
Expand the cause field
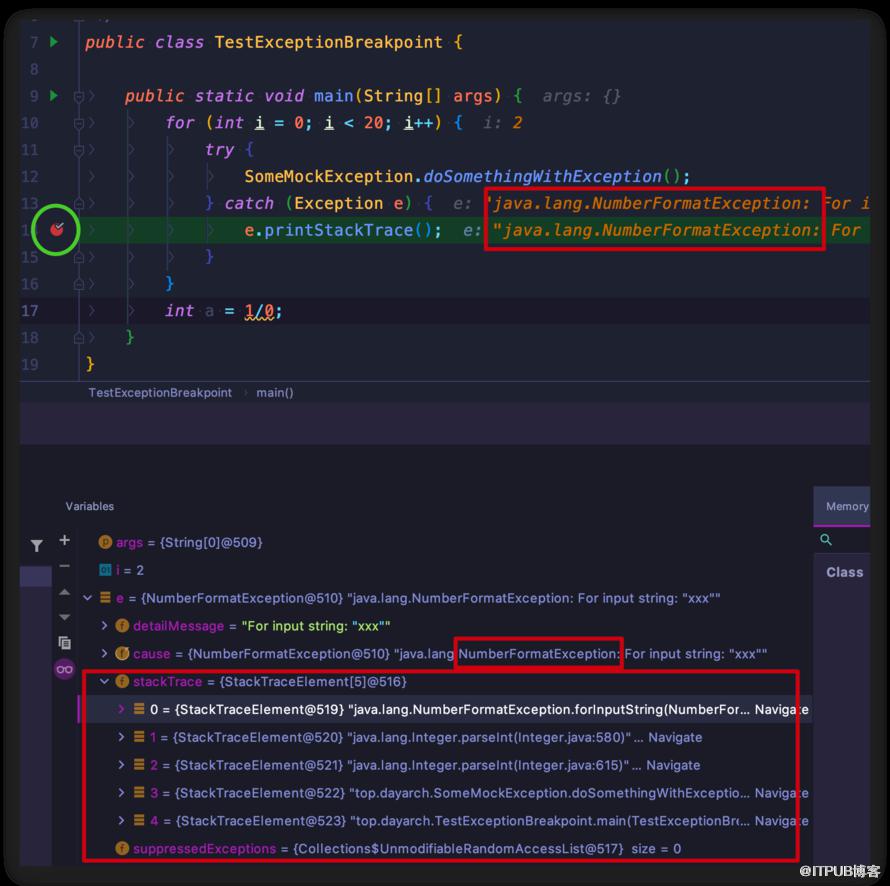[x=104, y=653]
